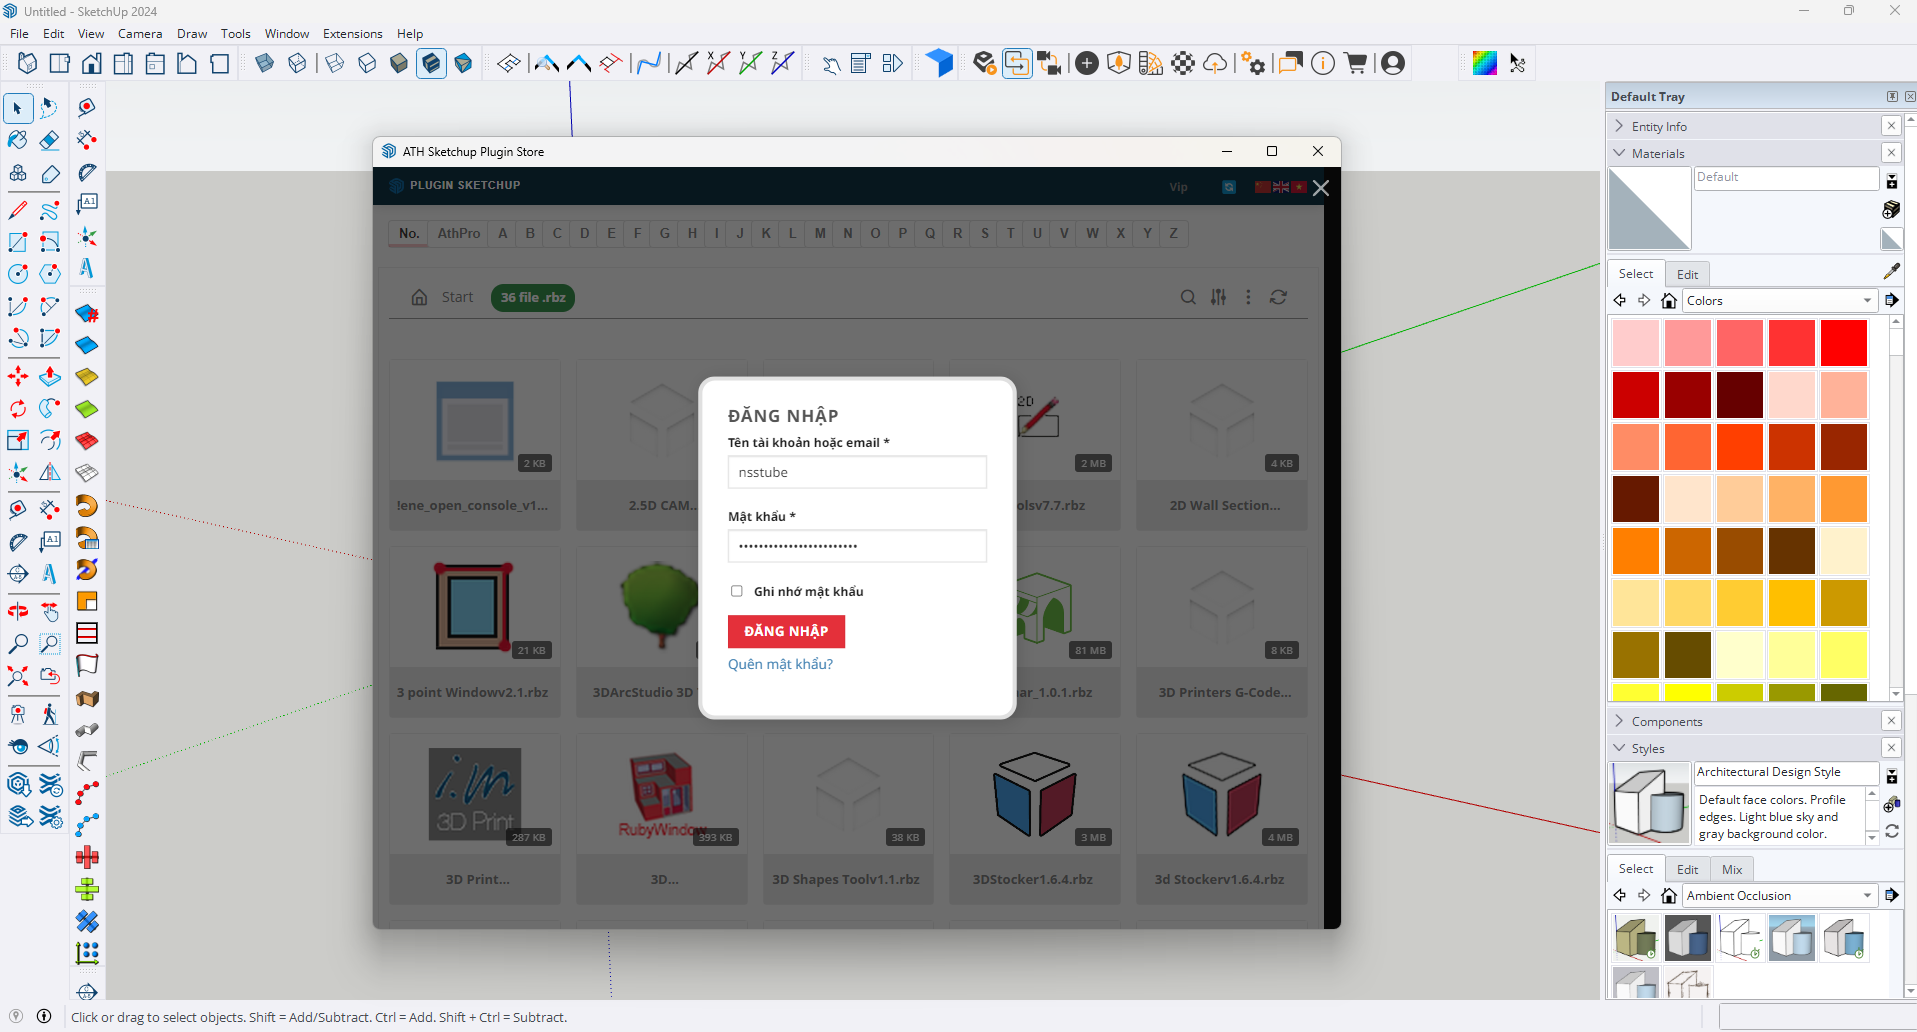Switch to Shaded With Textures style

pyautogui.click(x=431, y=64)
